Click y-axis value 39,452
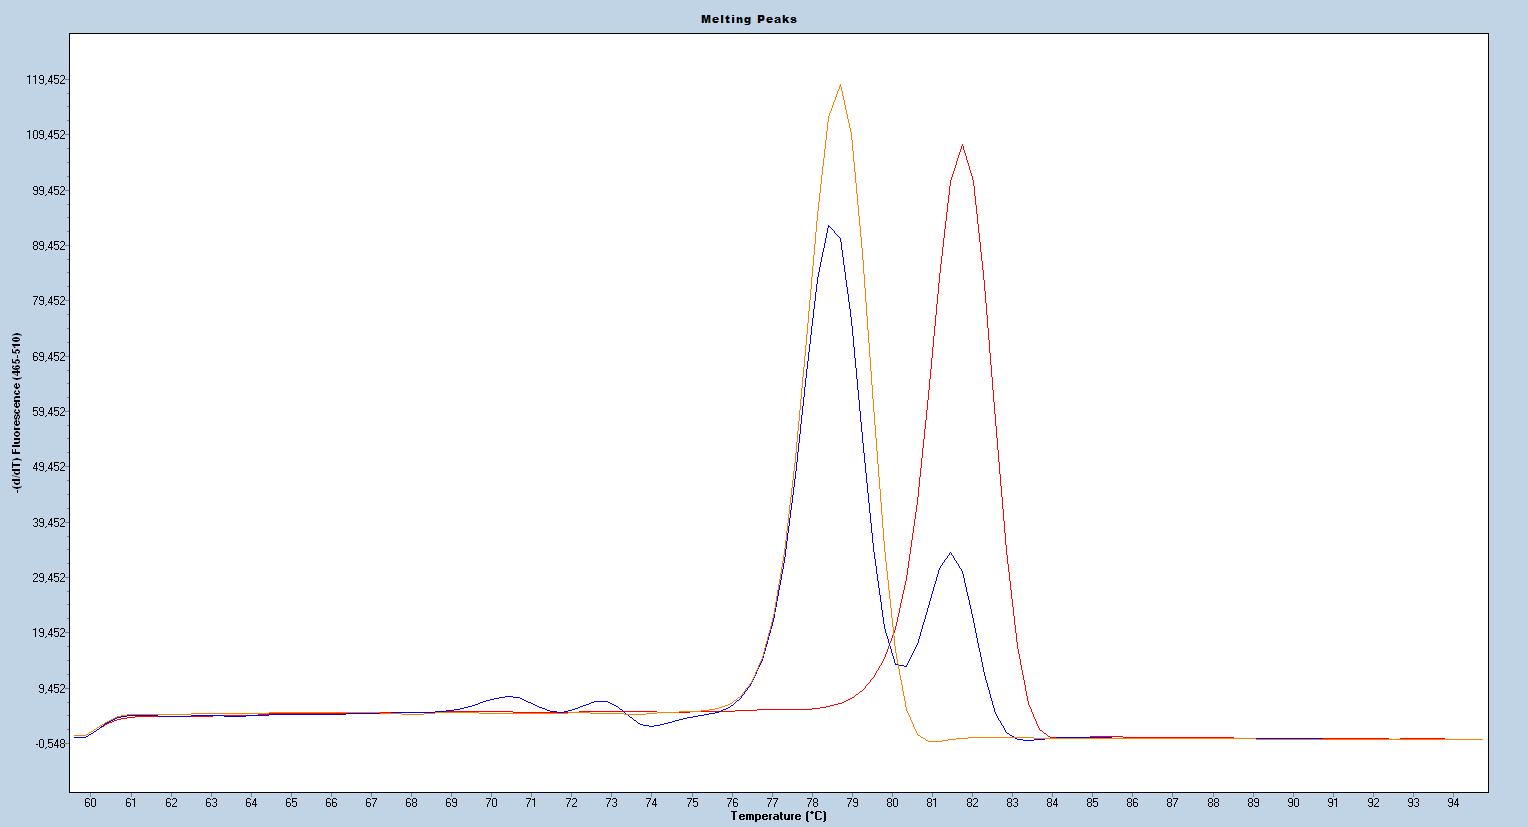1528x827 pixels. pyautogui.click(x=49, y=523)
